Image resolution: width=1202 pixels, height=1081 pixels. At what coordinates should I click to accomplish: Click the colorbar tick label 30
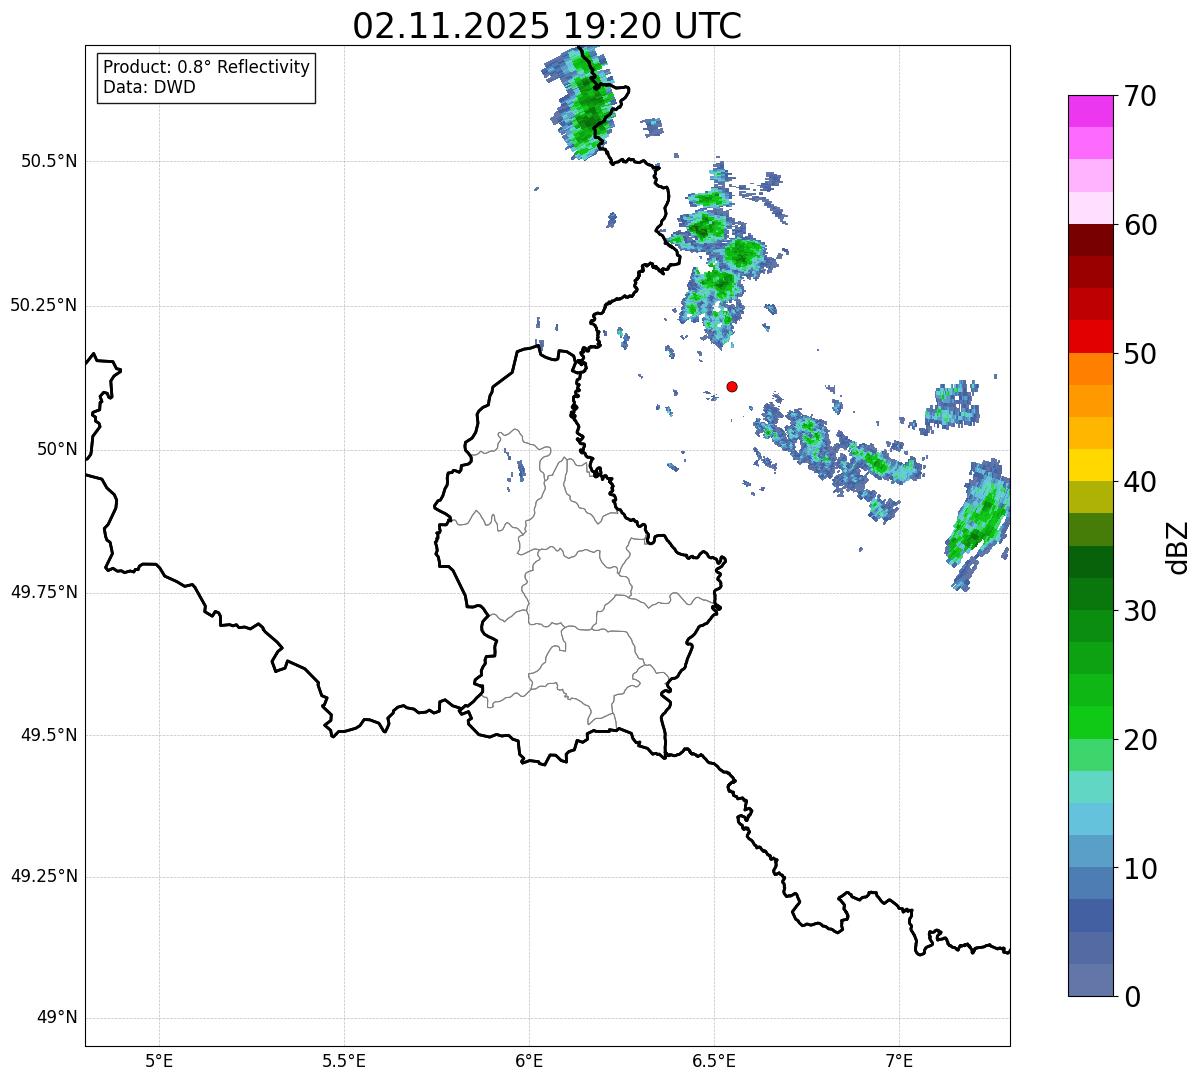coord(1141,611)
